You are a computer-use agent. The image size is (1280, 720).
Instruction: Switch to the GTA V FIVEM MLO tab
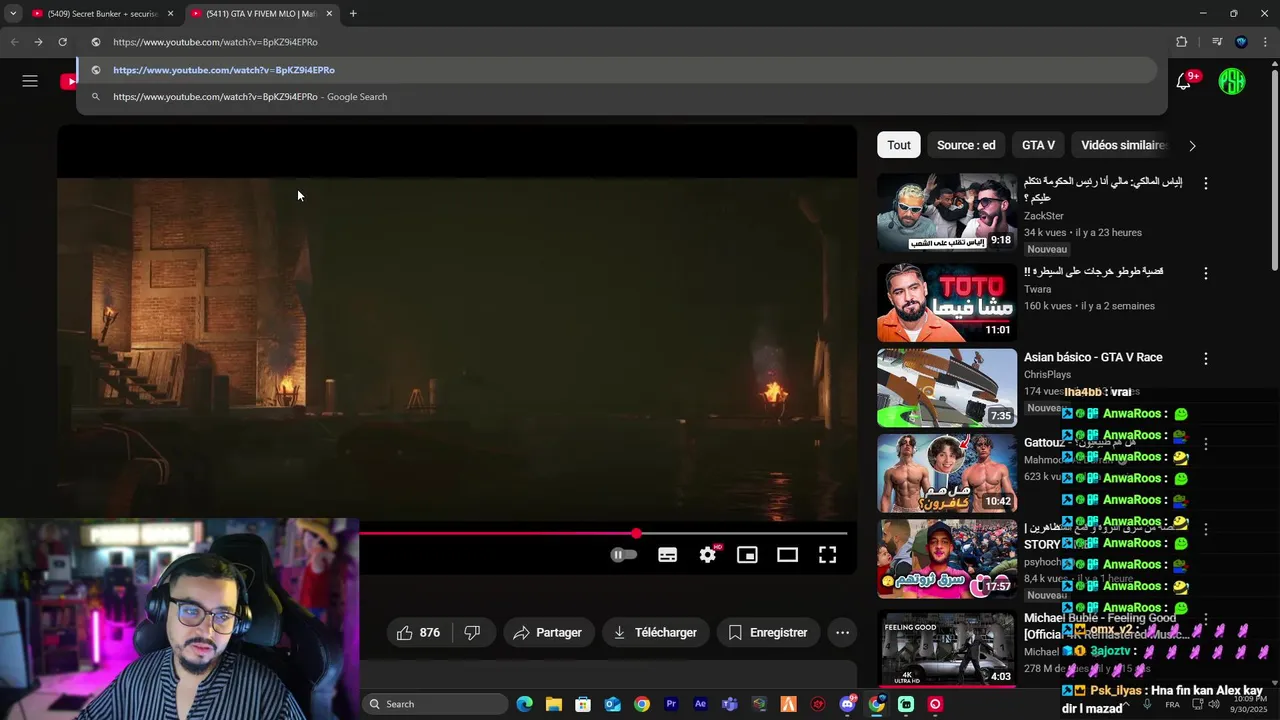(x=264, y=14)
